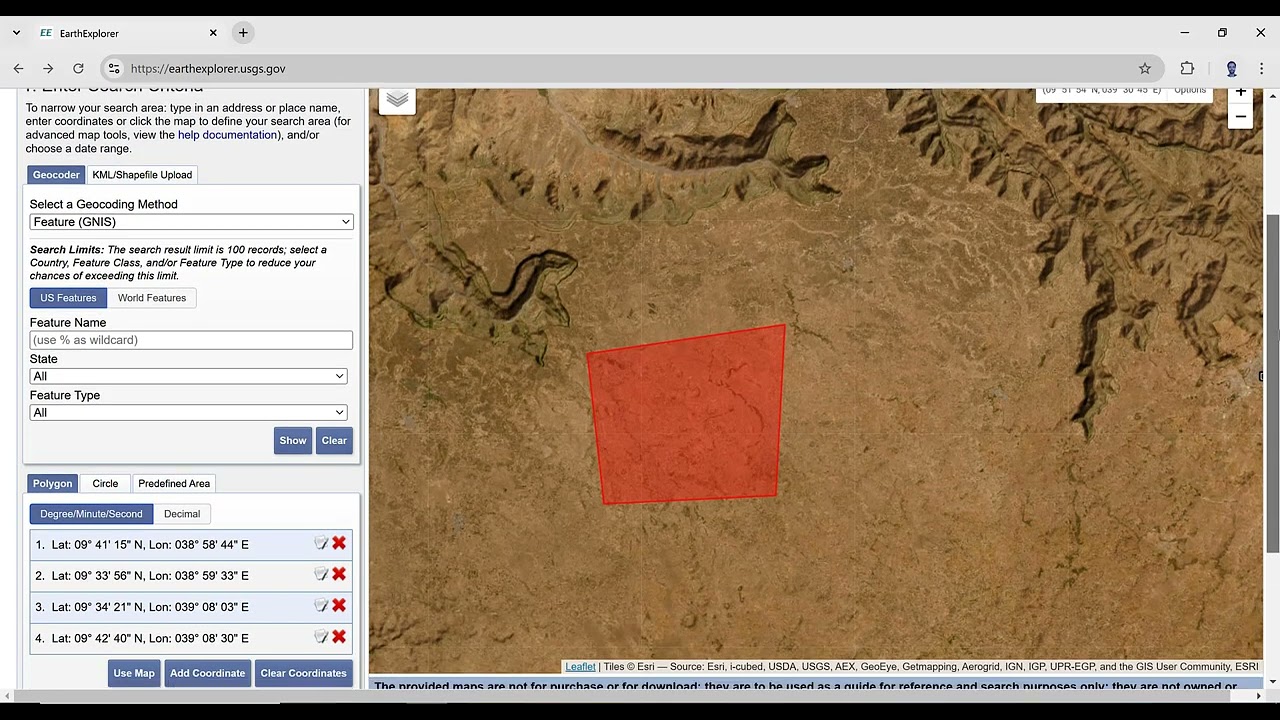1280x720 pixels.
Task: Switch to Decimal coordinate format
Action: pos(182,514)
